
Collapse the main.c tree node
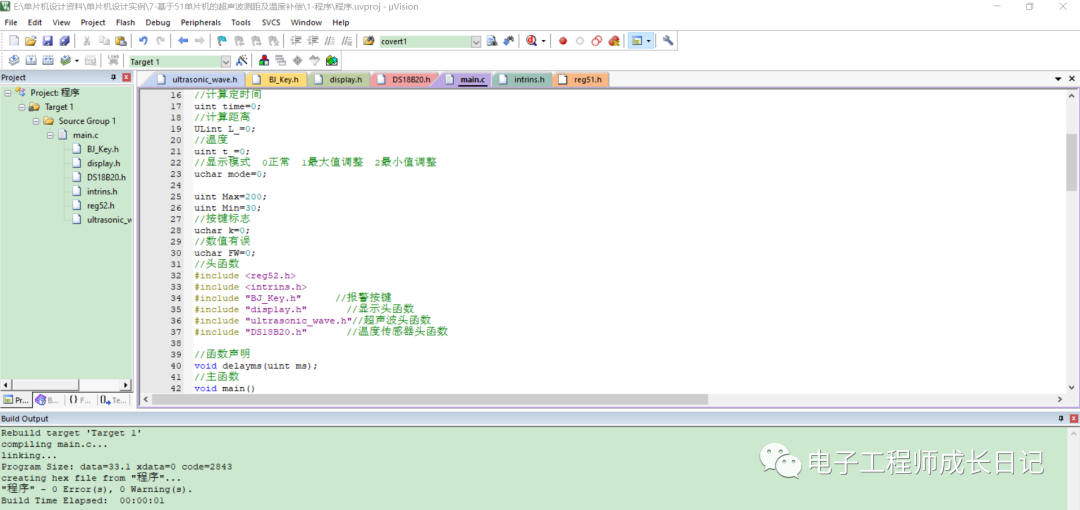click(x=50, y=135)
